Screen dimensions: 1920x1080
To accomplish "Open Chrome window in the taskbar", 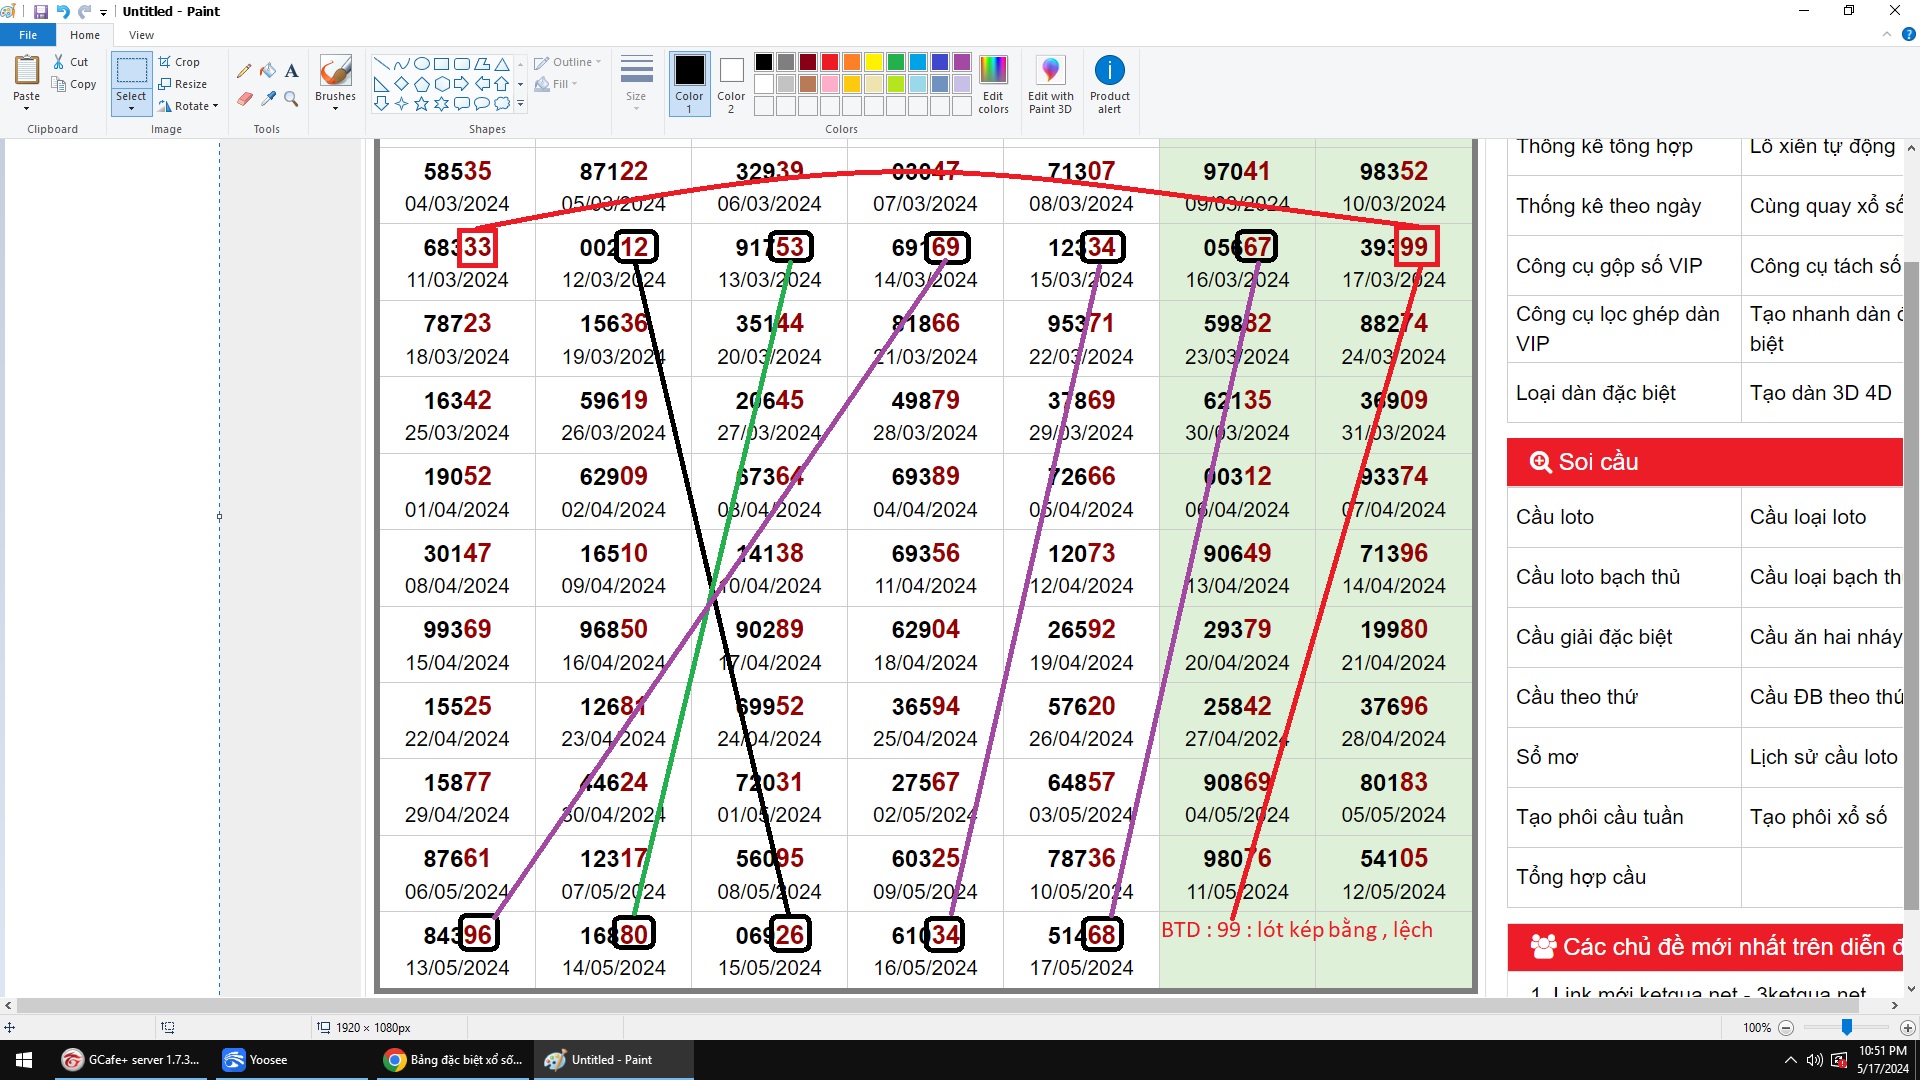I will coord(454,1060).
